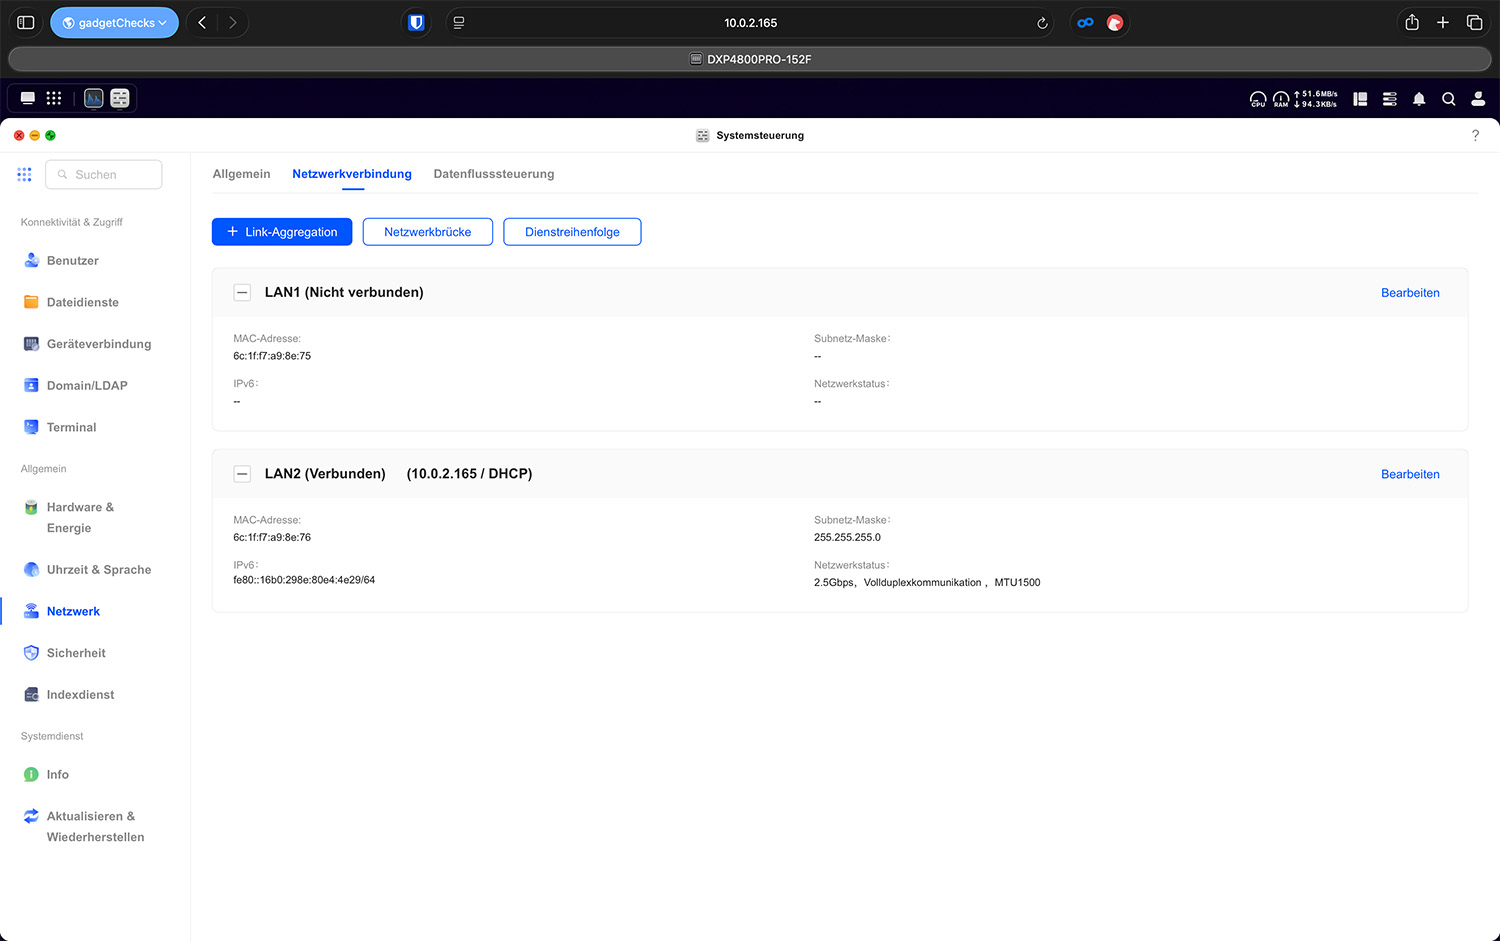The width and height of the screenshot is (1500, 941).
Task: Click the help question mark icon
Action: tap(1475, 136)
